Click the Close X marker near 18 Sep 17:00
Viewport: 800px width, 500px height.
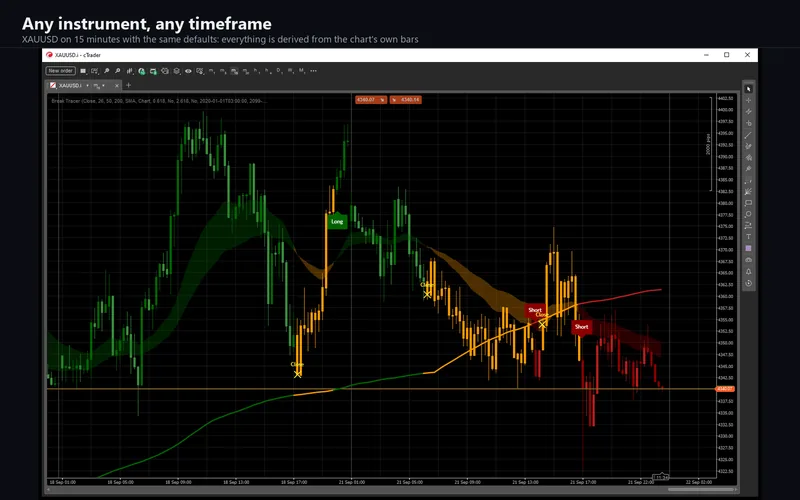point(297,374)
